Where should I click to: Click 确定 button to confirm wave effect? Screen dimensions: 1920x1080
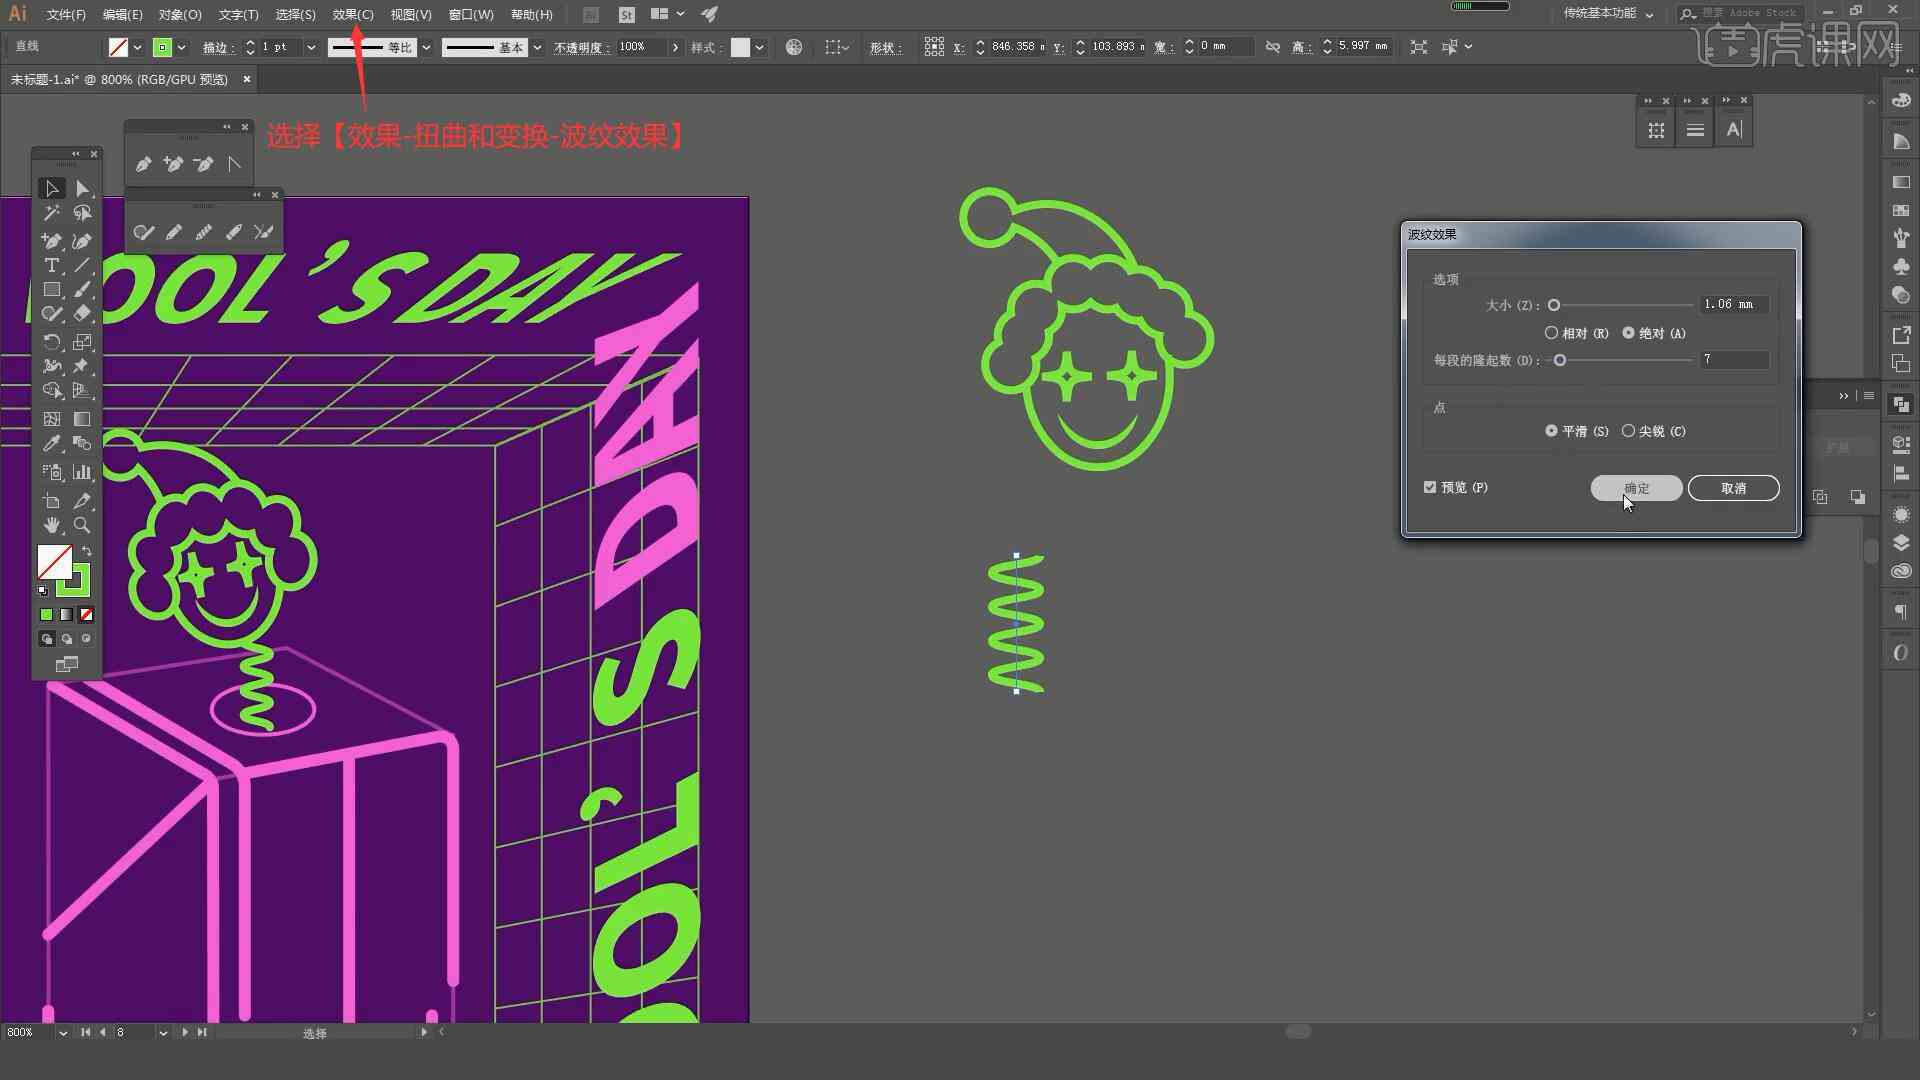pyautogui.click(x=1635, y=488)
